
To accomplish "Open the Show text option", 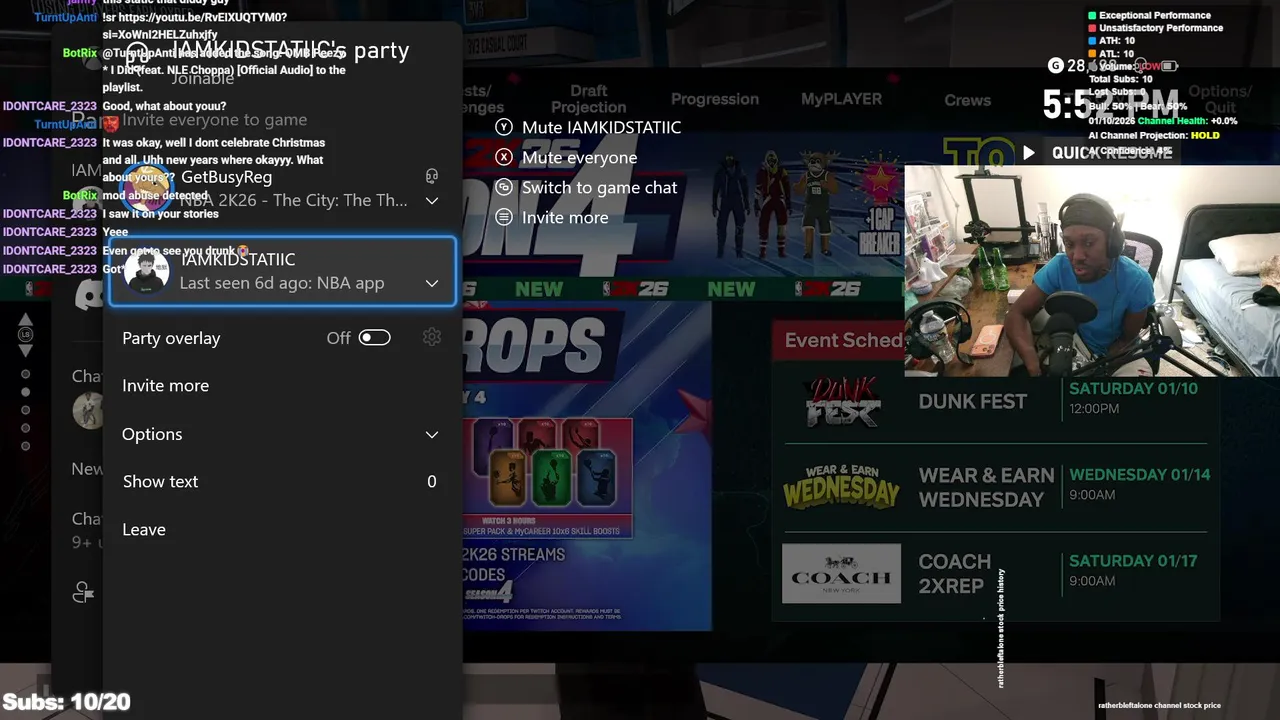I will click(280, 482).
